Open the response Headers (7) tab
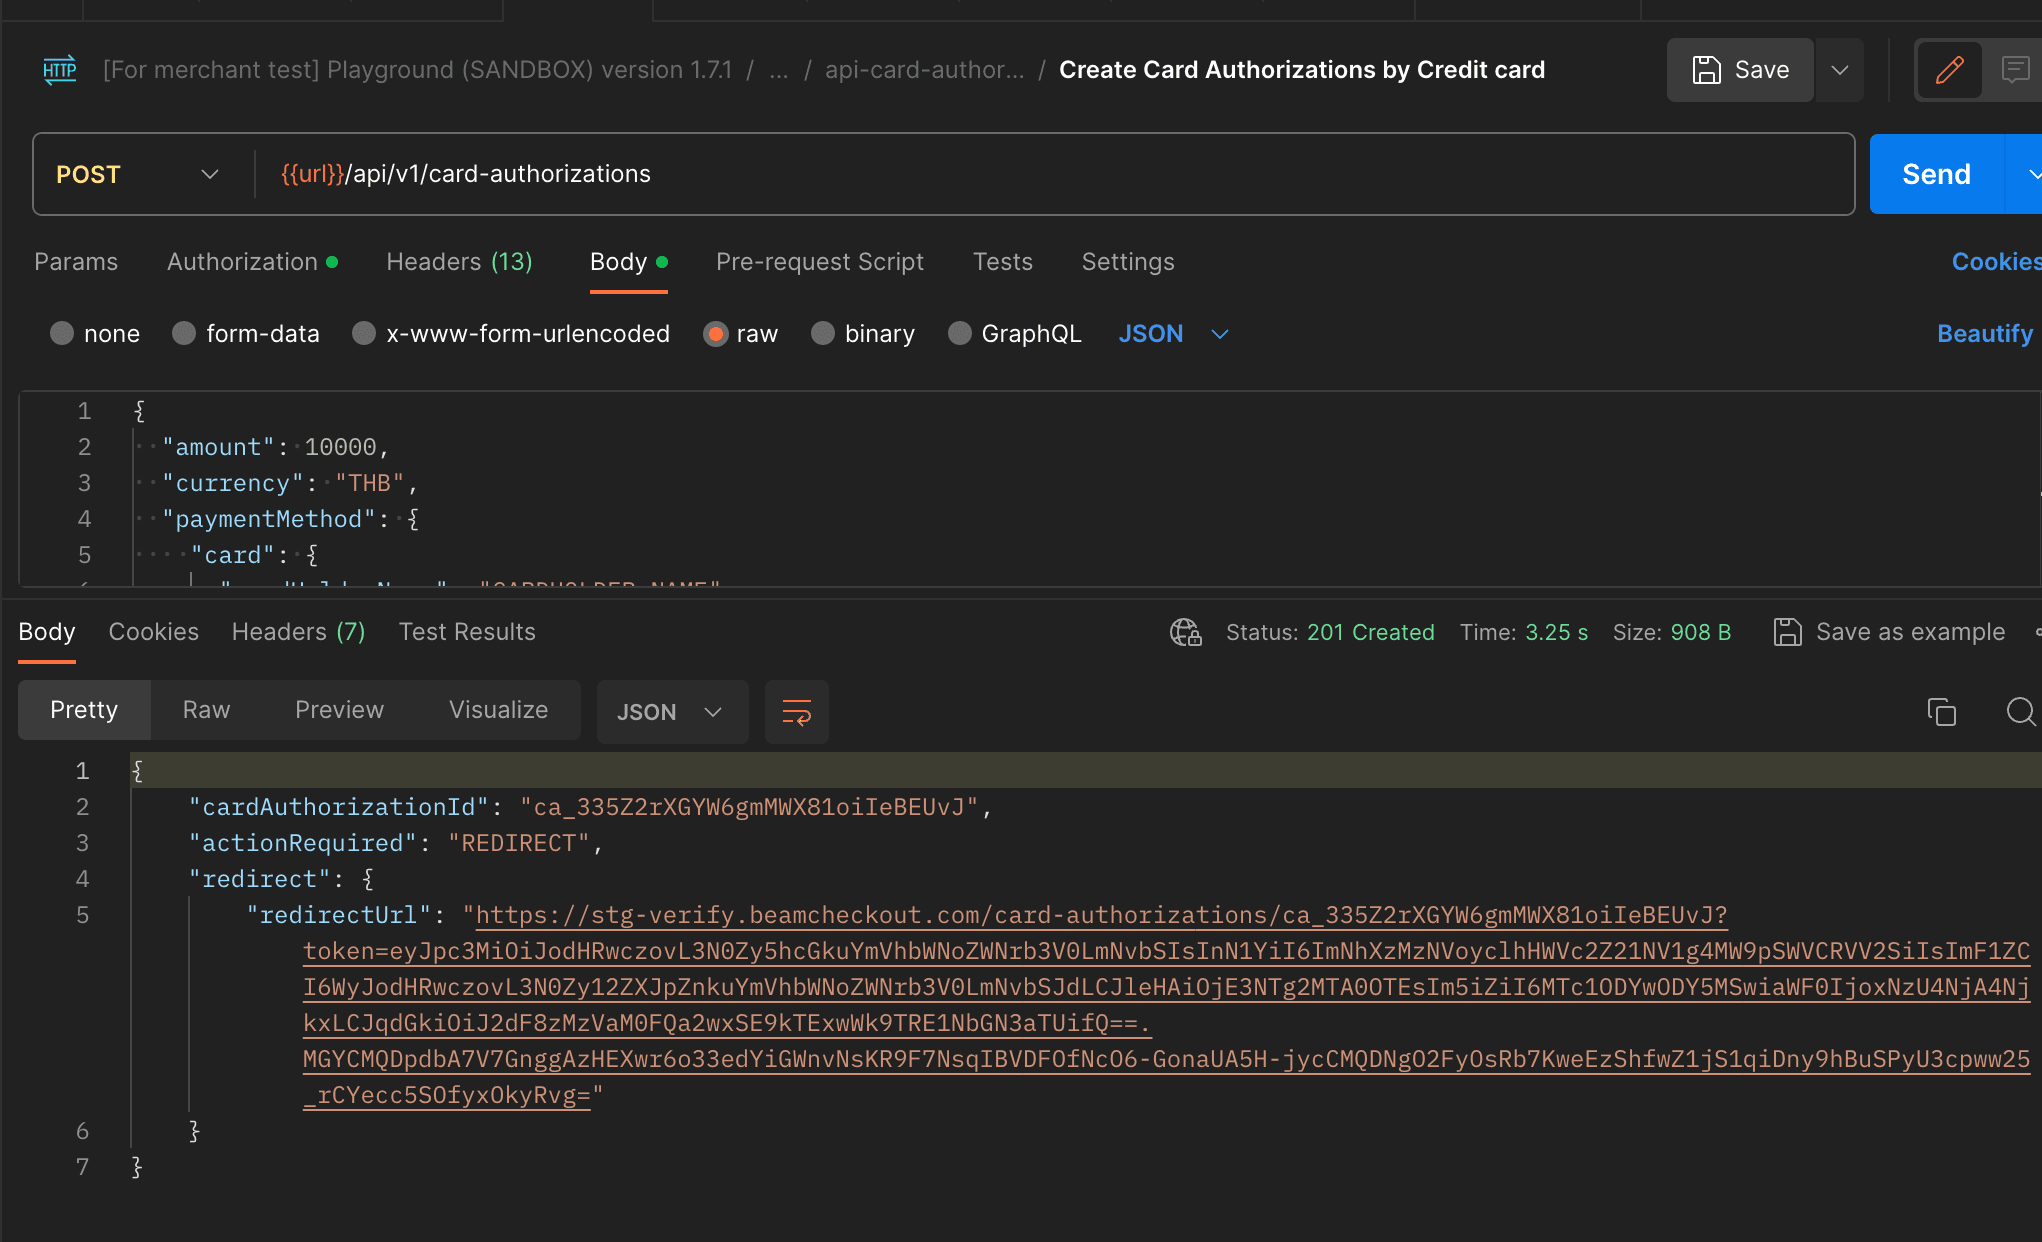The width and height of the screenshot is (2042, 1242). tap(297, 631)
